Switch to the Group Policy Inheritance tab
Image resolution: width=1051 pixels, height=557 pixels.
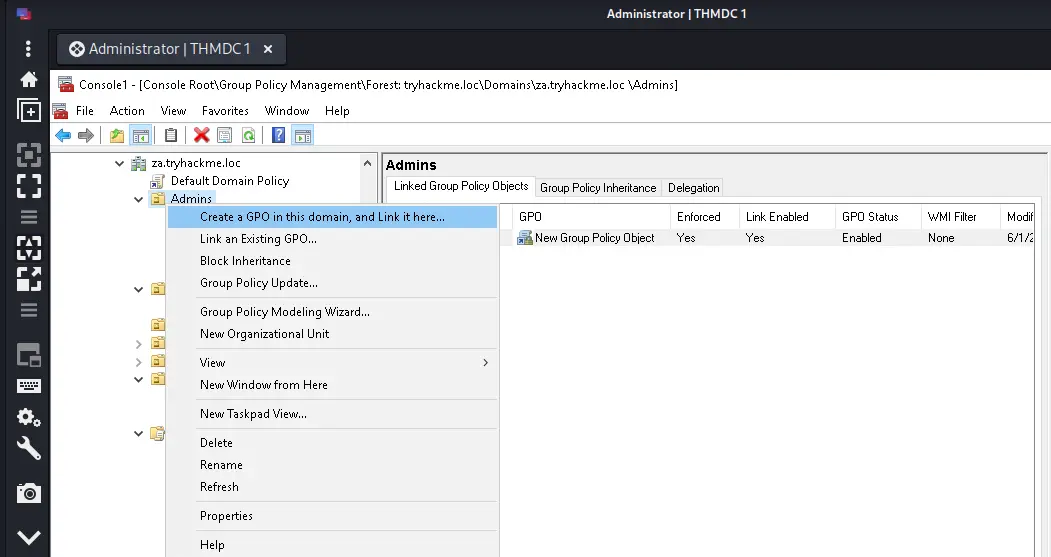pos(598,188)
